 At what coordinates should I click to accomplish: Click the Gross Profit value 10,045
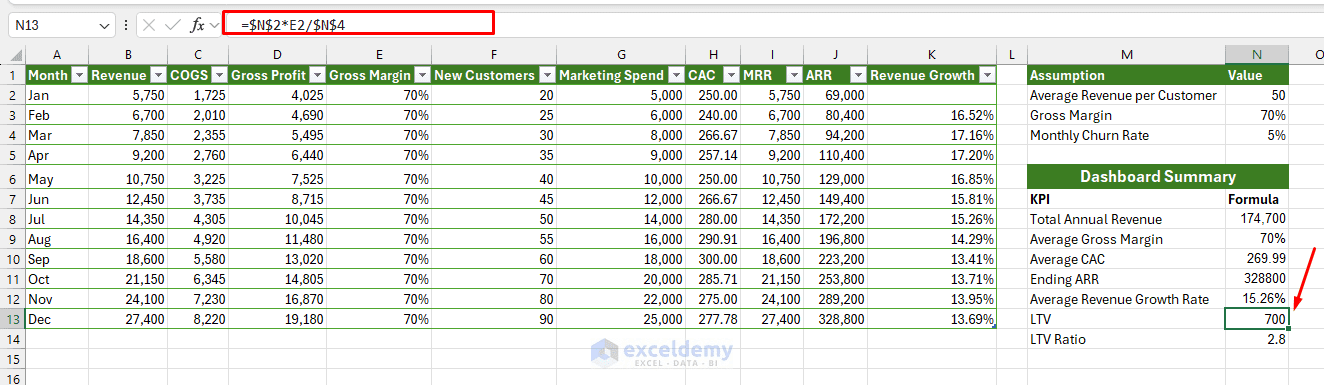(x=277, y=219)
